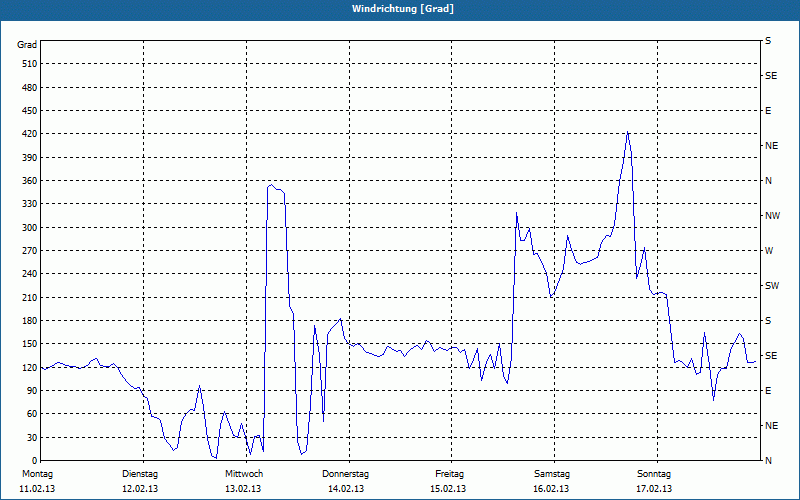Select the Donnerstag day label
This screenshot has width=800, height=500.
[345, 474]
